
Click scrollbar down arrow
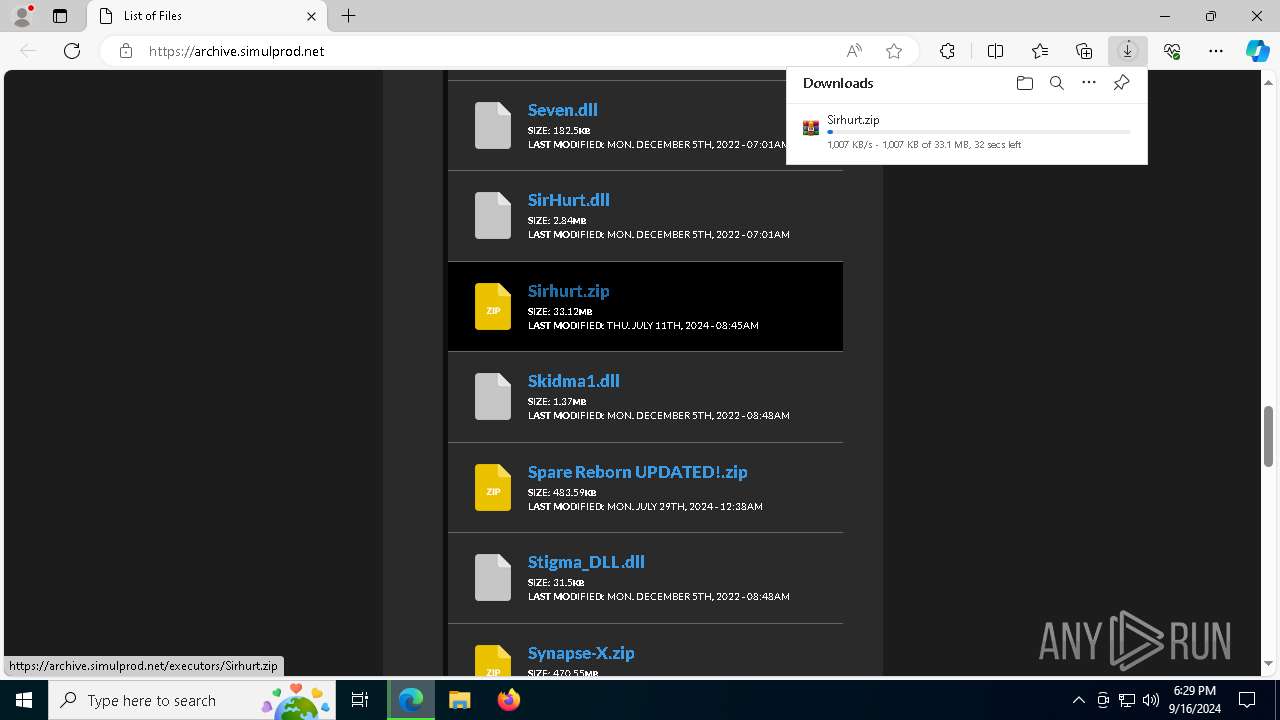[1268, 663]
